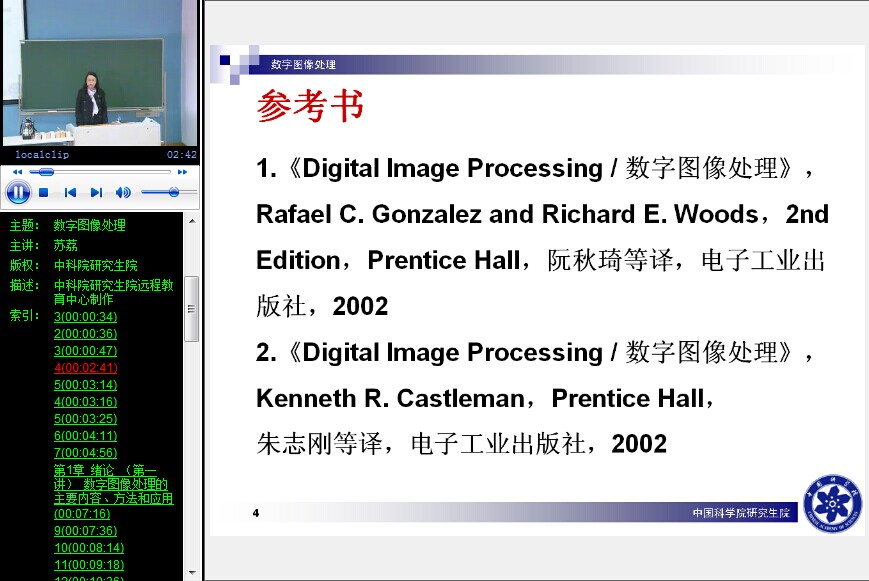Viewport: 869px width, 581px height.
Task: Jump to index entry 9(00:07:36)
Action: click(x=85, y=531)
